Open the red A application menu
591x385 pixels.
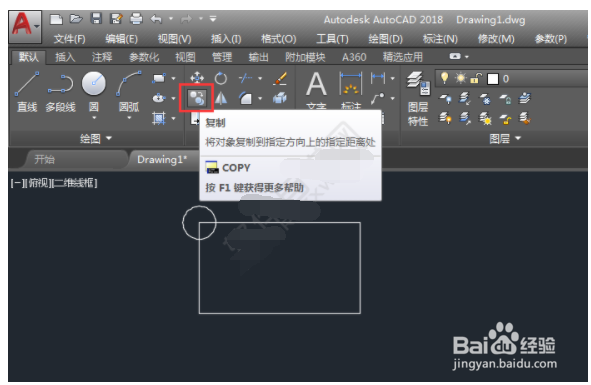point(25,26)
